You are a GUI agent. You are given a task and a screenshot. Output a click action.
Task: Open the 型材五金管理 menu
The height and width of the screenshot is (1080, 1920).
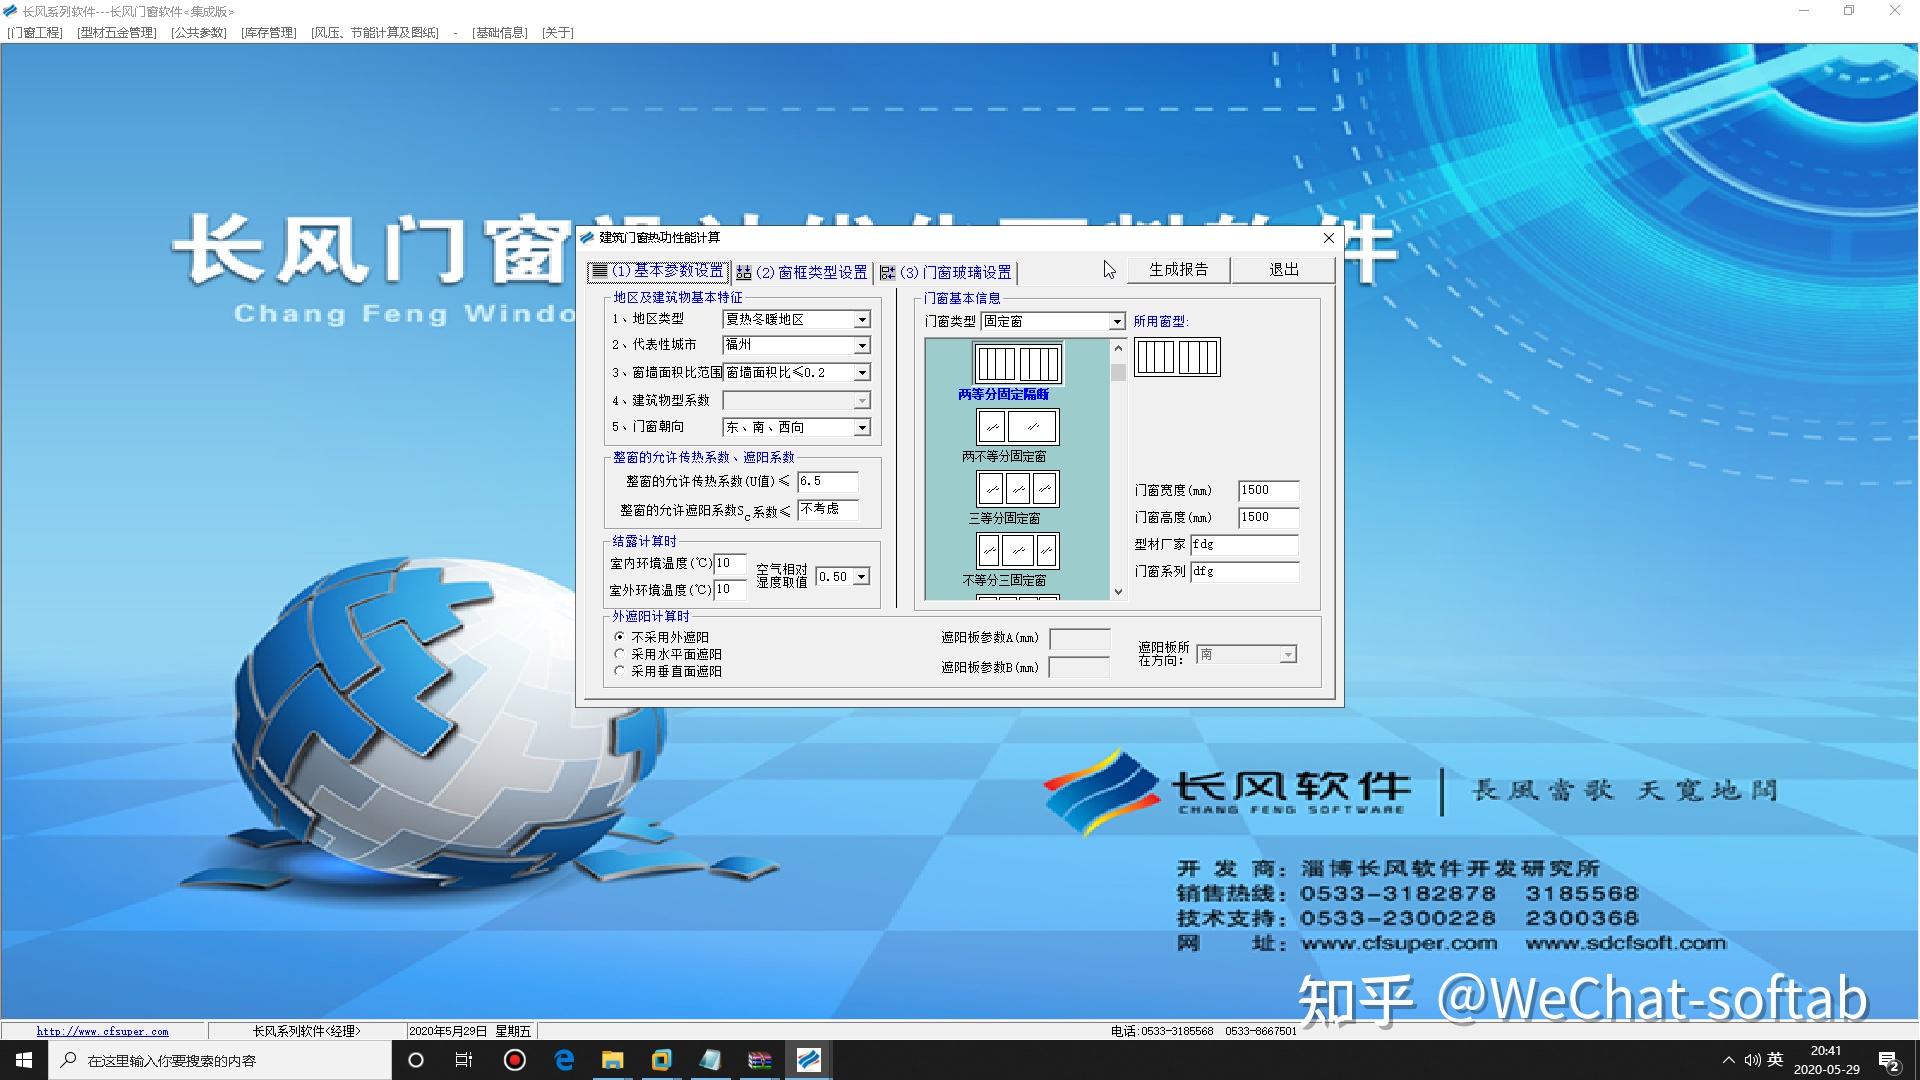pos(117,32)
